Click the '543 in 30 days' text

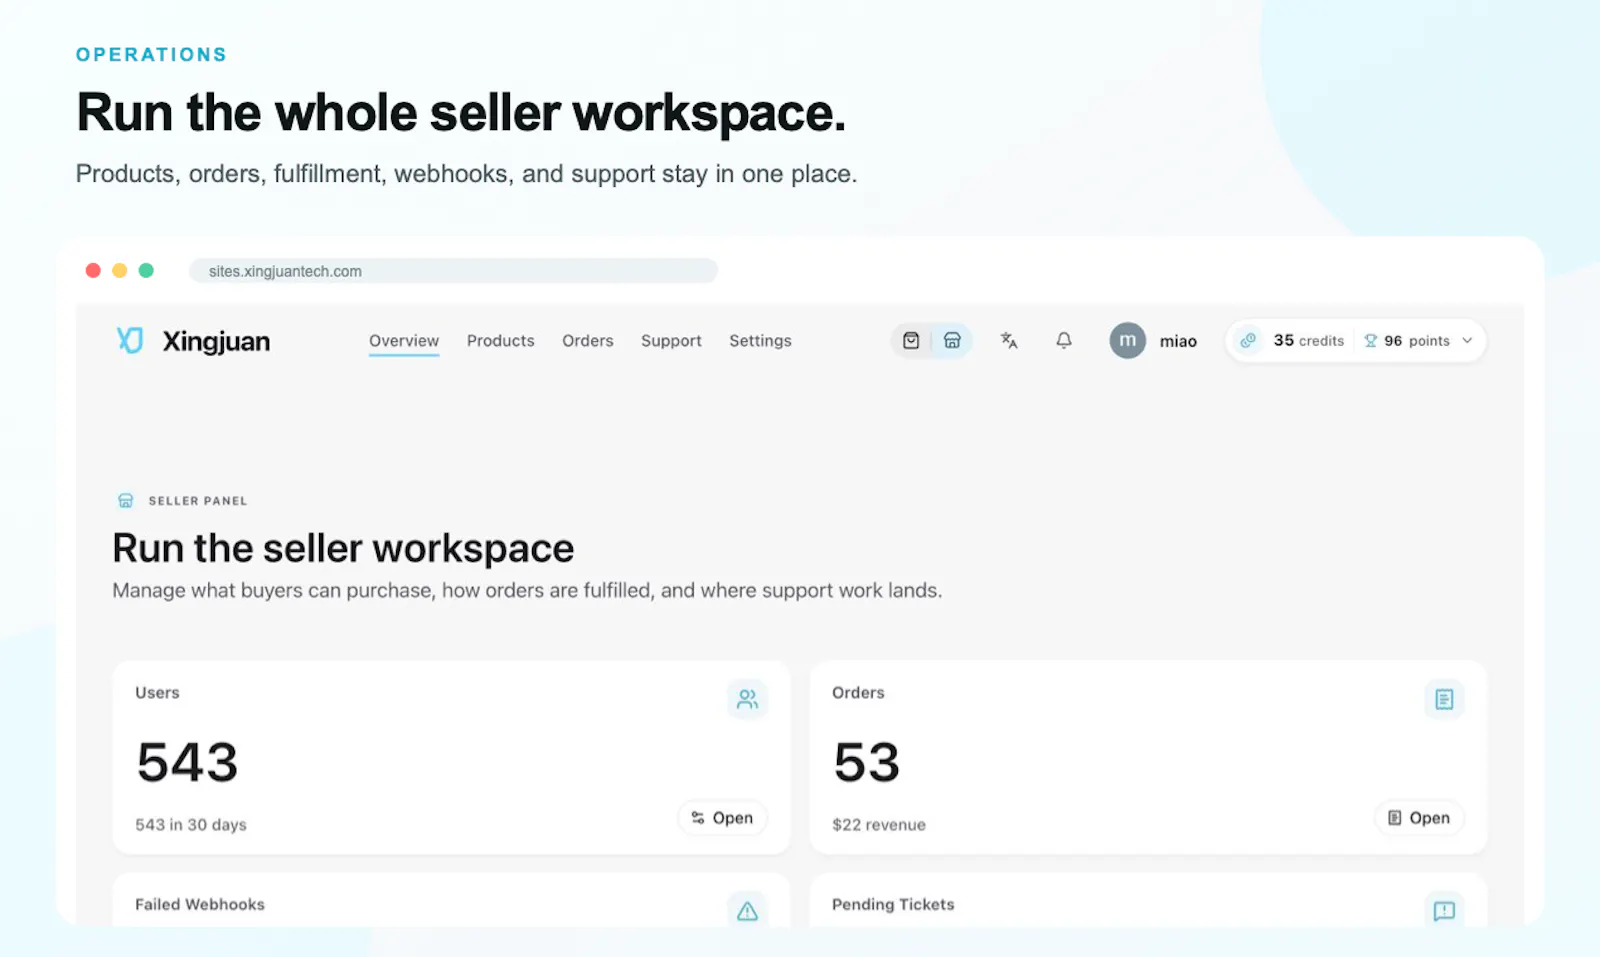click(x=191, y=825)
